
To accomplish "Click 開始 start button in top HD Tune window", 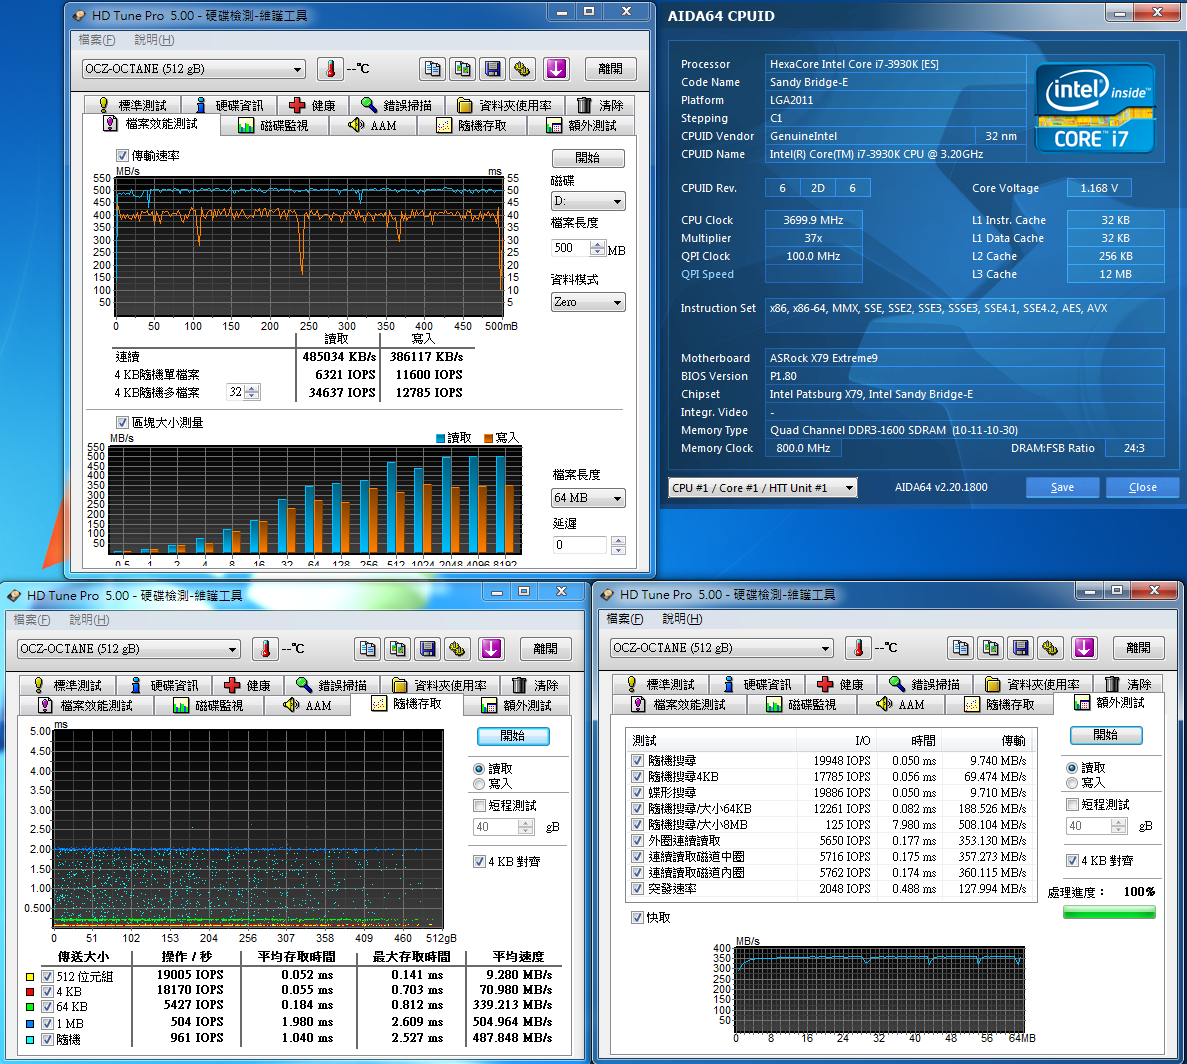I will [x=588, y=158].
